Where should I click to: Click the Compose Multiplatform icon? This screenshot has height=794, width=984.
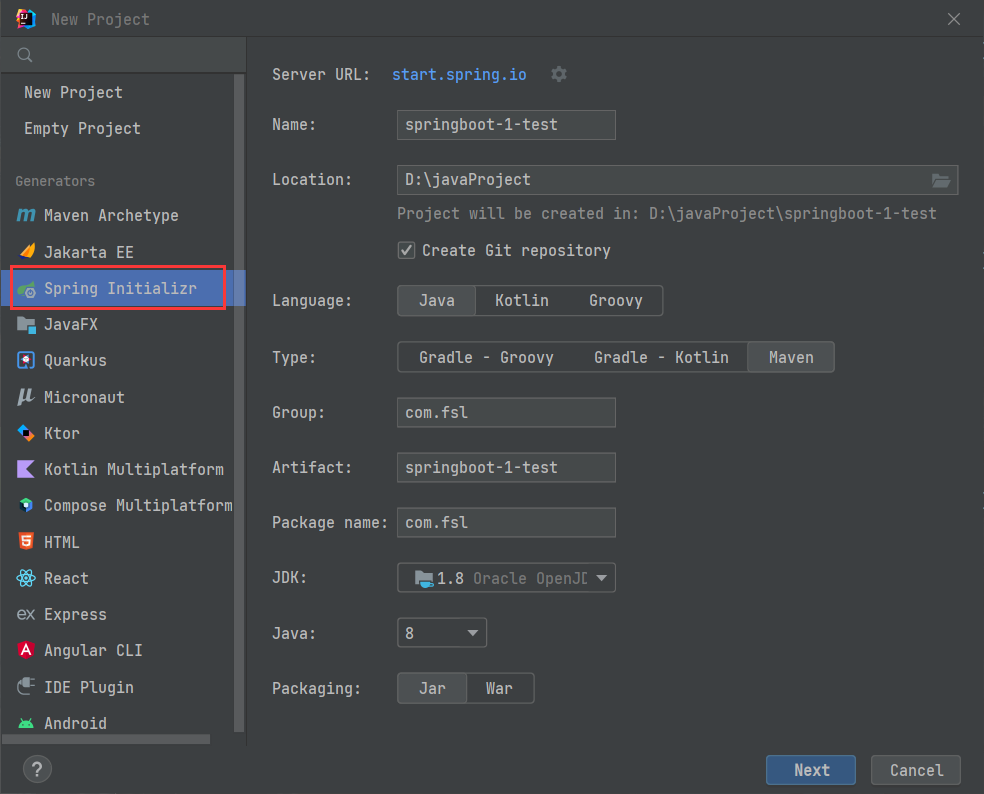pos(26,505)
